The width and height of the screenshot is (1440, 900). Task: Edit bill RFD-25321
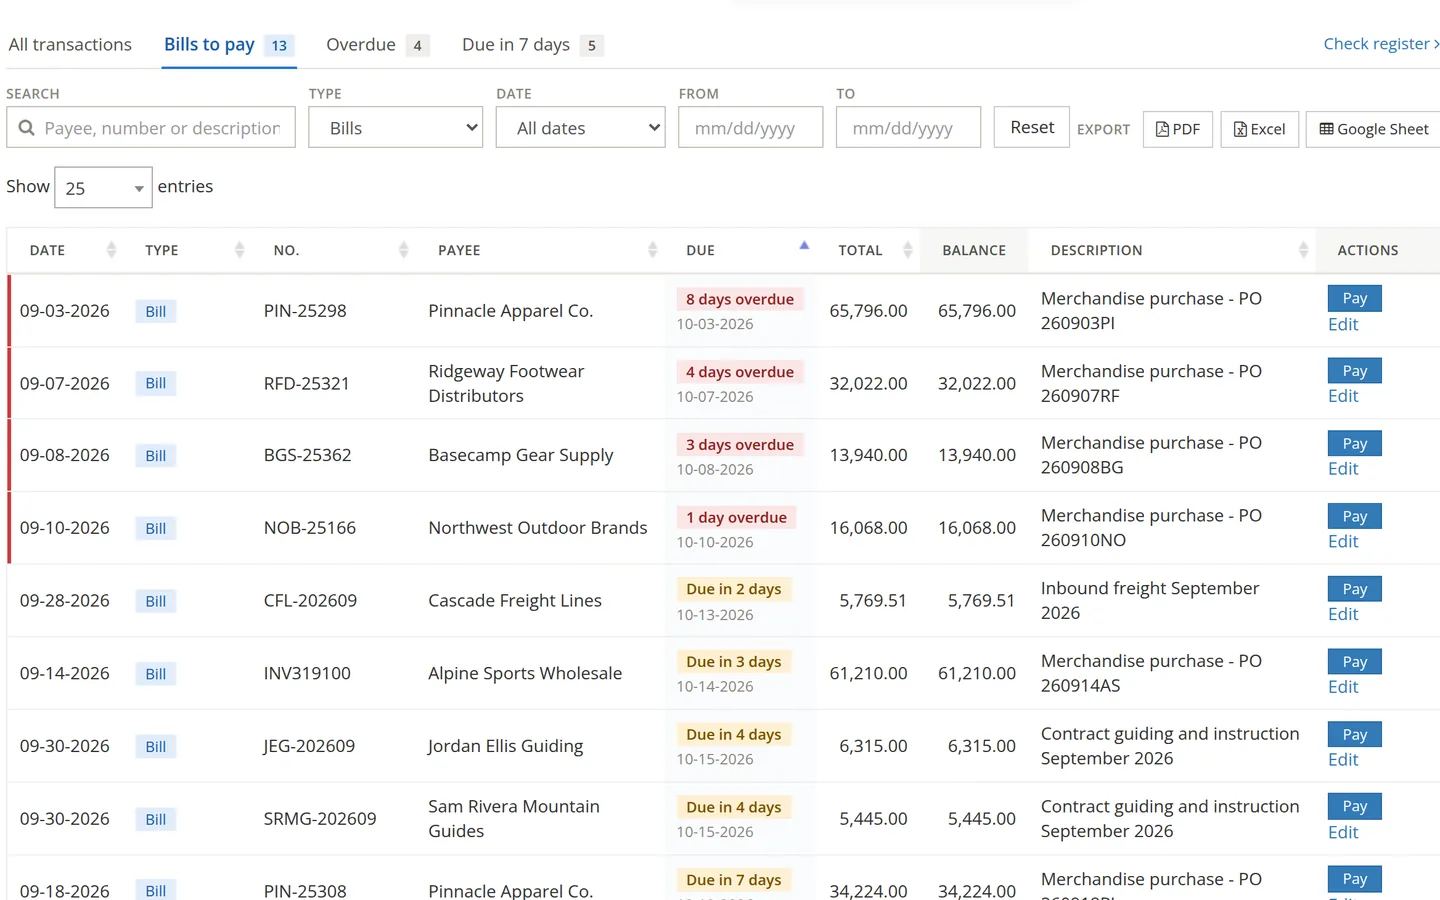[x=1343, y=396]
